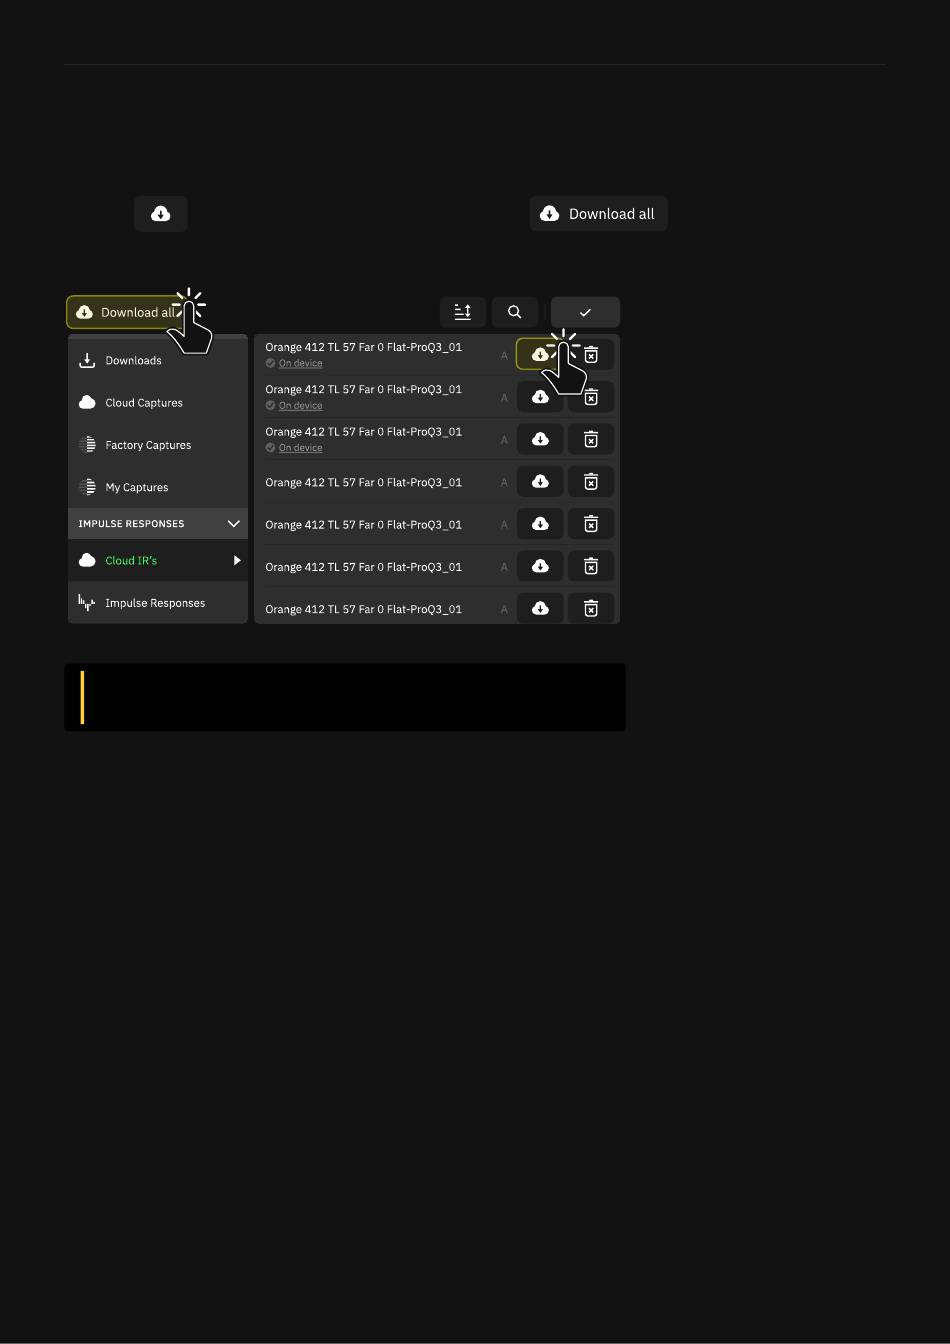Select Cloud Captures in the sidebar
Image resolution: width=950 pixels, height=1344 pixels.
[158, 403]
